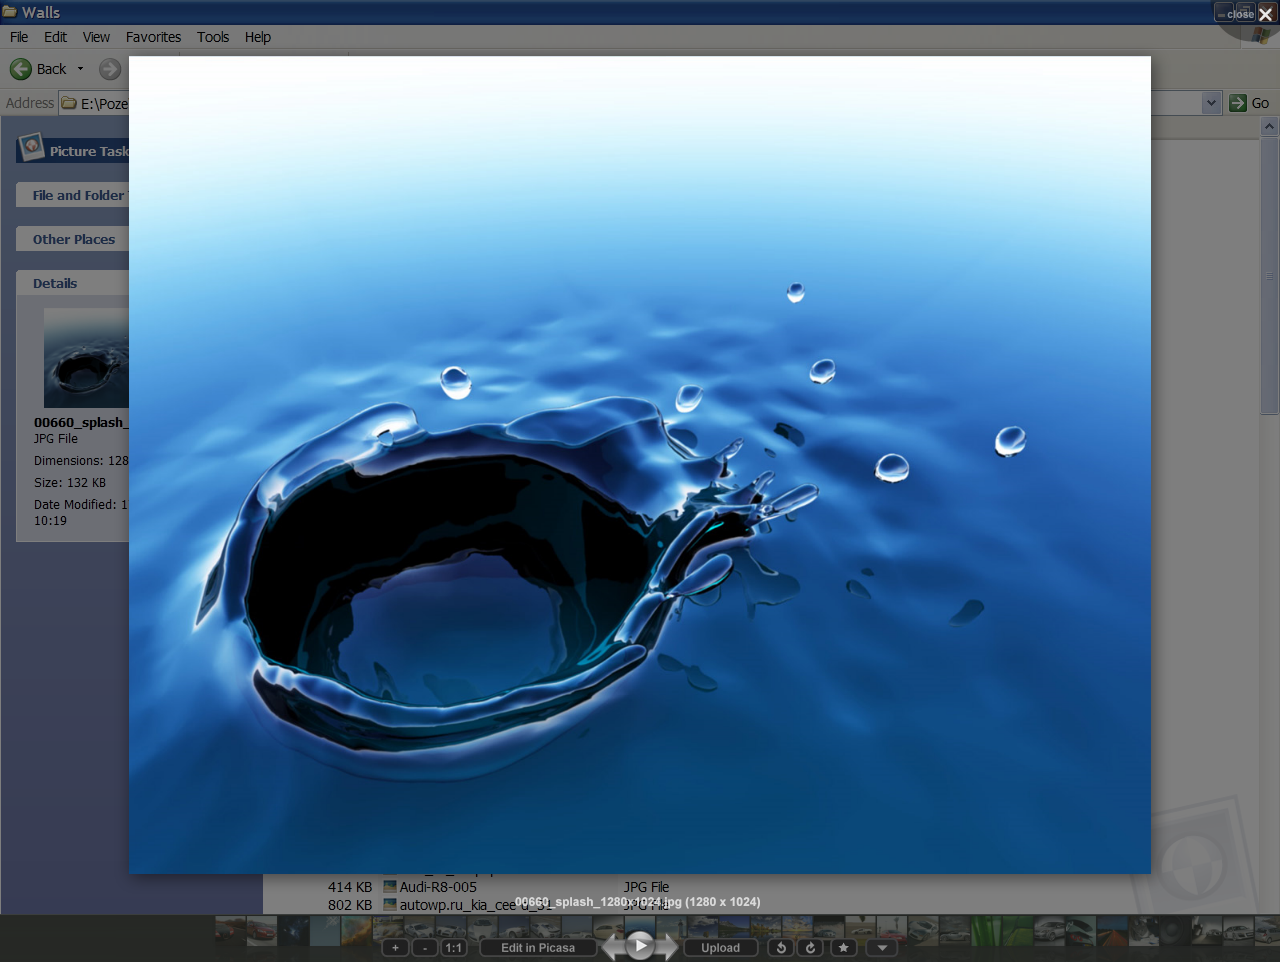Click the Upload button
This screenshot has width=1280, height=962.
click(720, 947)
